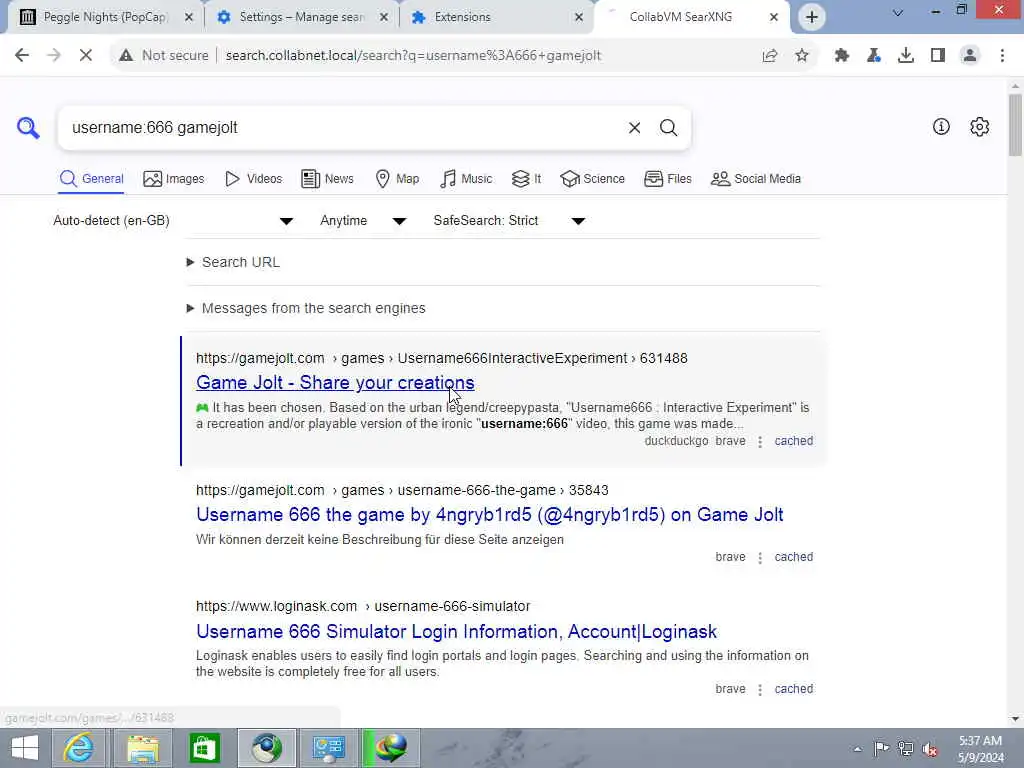The image size is (1024, 768).
Task: Select the Videos category
Action: click(253, 179)
